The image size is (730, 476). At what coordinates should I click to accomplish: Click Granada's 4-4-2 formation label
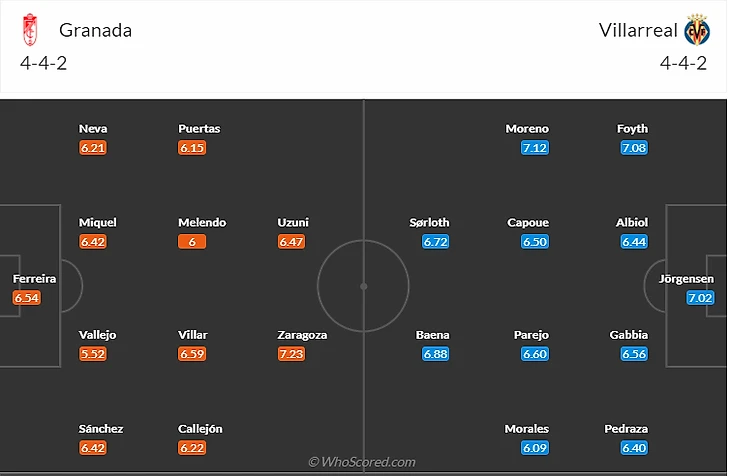point(43,62)
